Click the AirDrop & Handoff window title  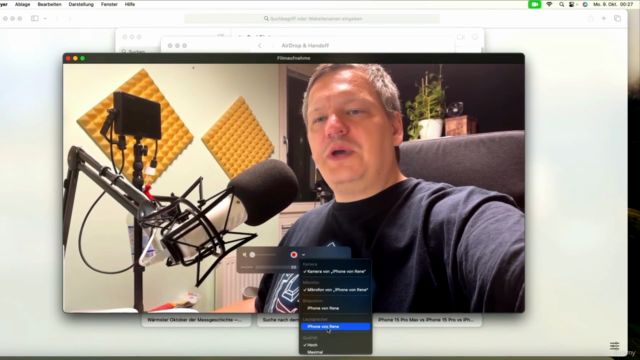(x=305, y=46)
